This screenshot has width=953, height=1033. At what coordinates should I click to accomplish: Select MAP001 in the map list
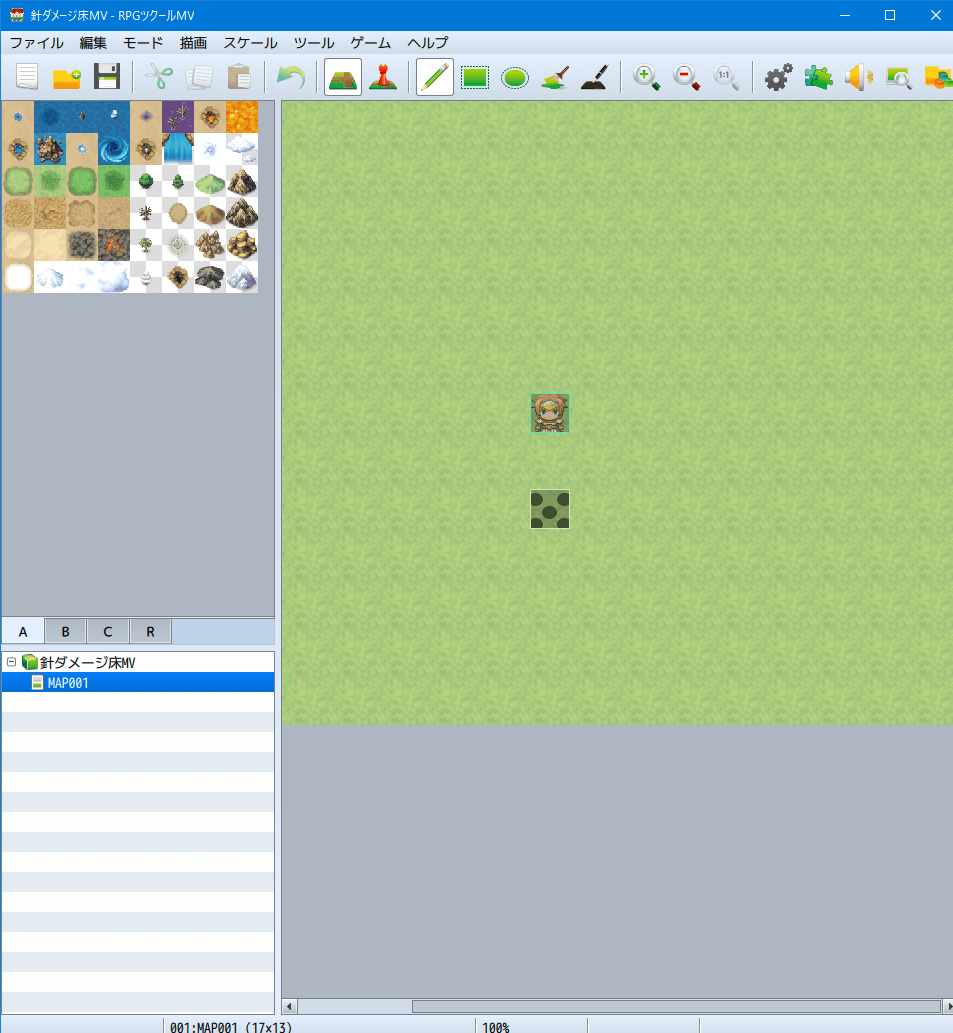(68, 683)
